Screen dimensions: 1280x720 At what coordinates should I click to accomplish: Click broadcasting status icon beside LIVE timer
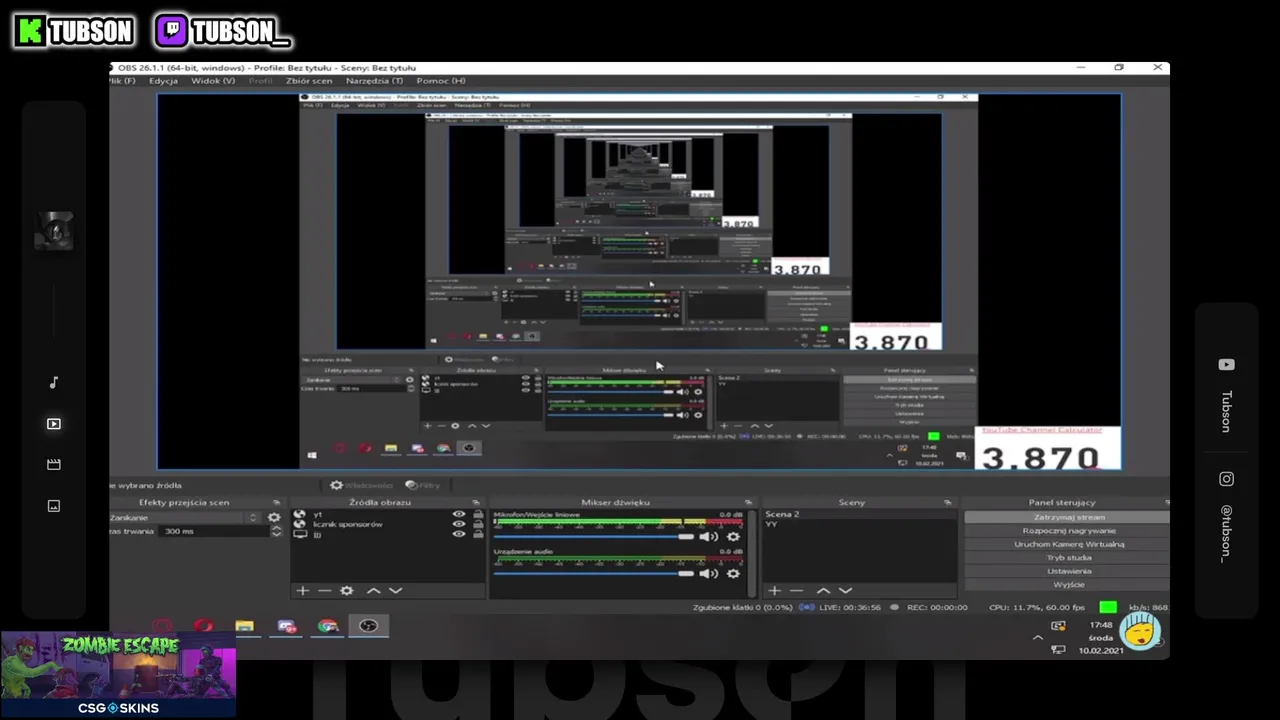click(807, 607)
